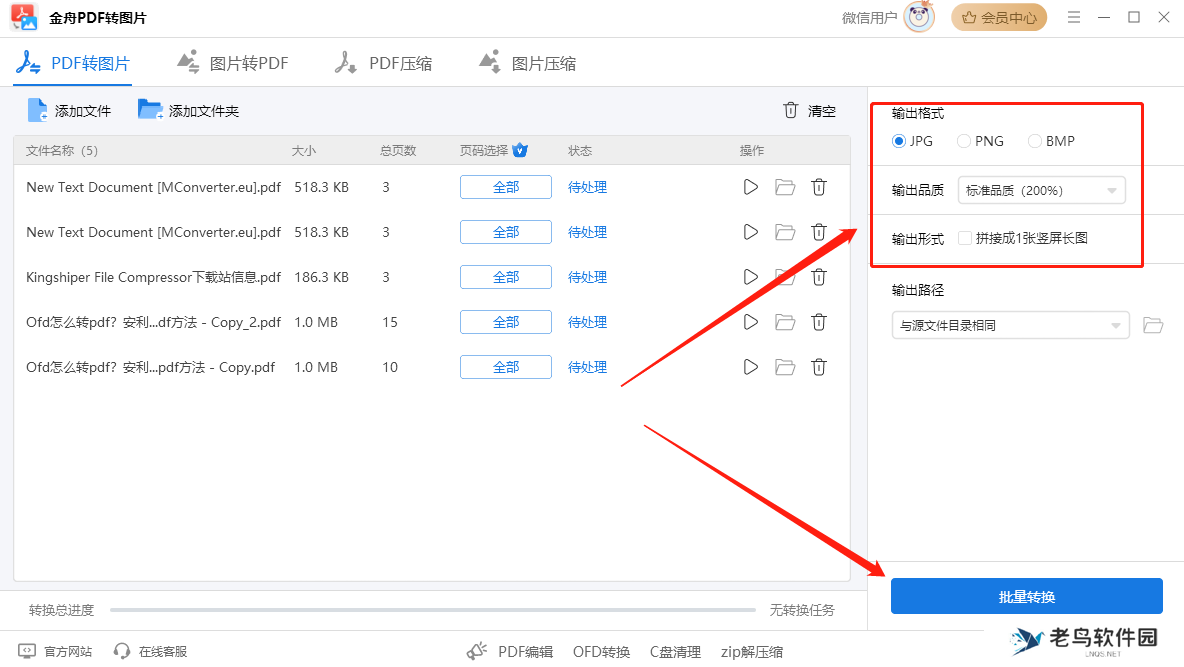Delete the last Ofd怎么转pdf file with trash icon
This screenshot has height=667, width=1184.
tap(819, 367)
